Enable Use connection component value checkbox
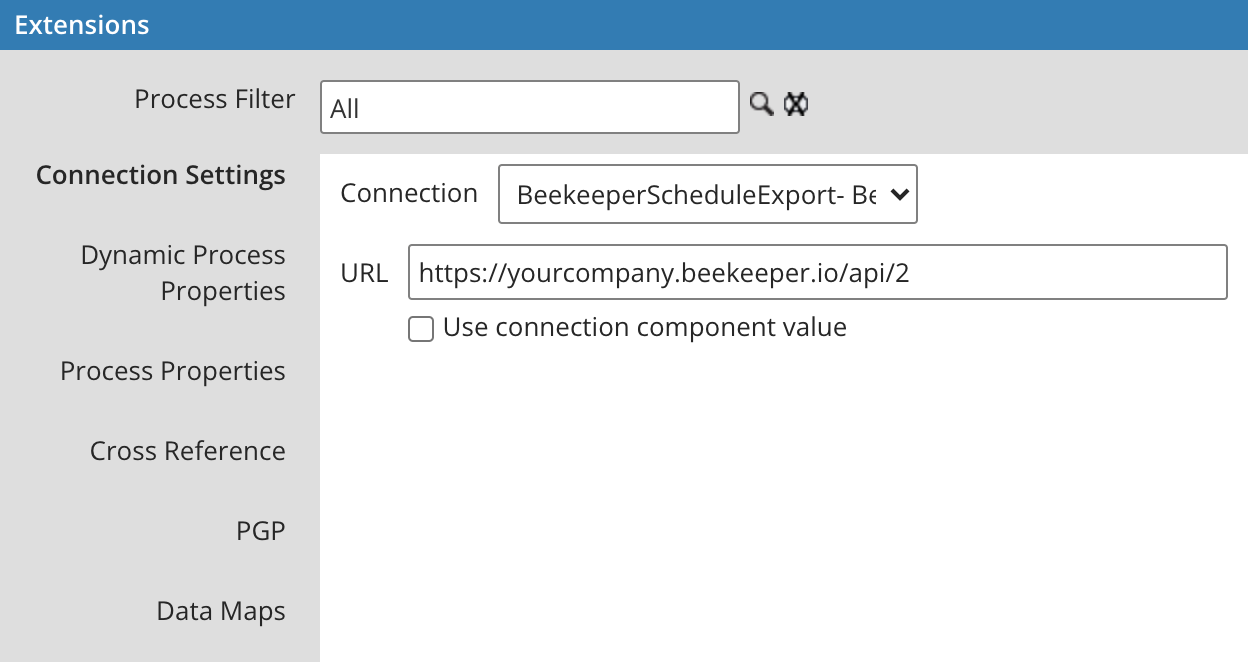This screenshot has width=1248, height=662. [x=421, y=329]
